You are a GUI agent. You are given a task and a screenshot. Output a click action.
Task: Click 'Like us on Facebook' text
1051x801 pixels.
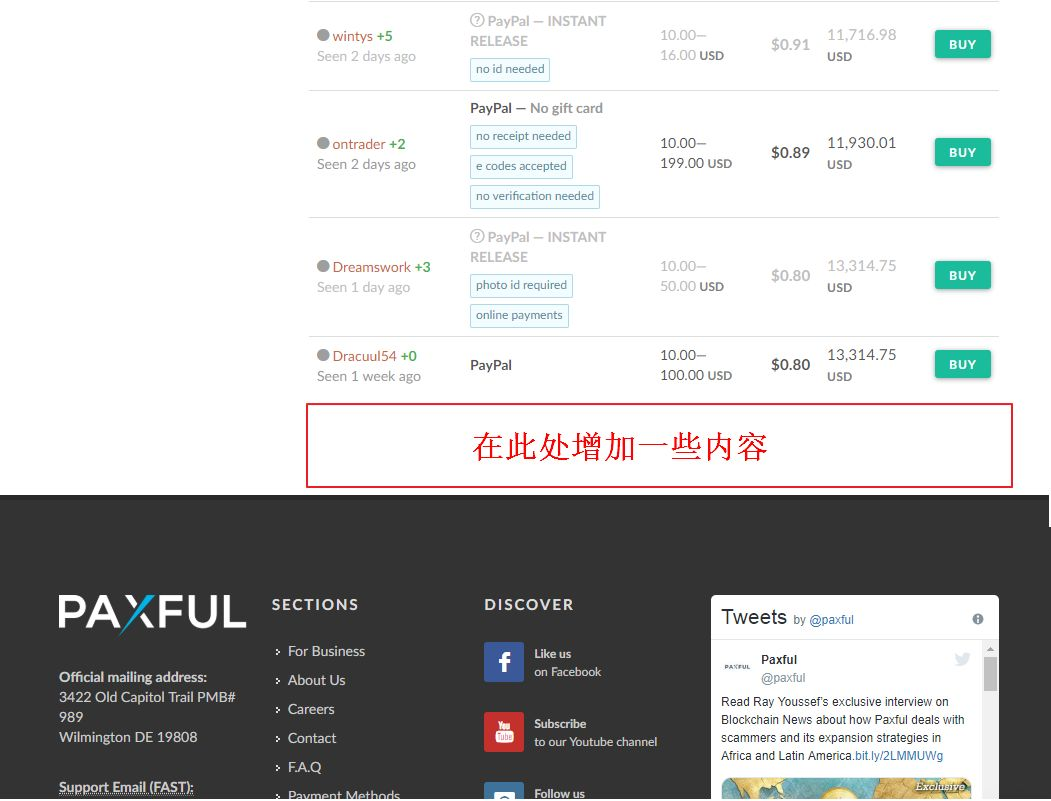point(568,662)
